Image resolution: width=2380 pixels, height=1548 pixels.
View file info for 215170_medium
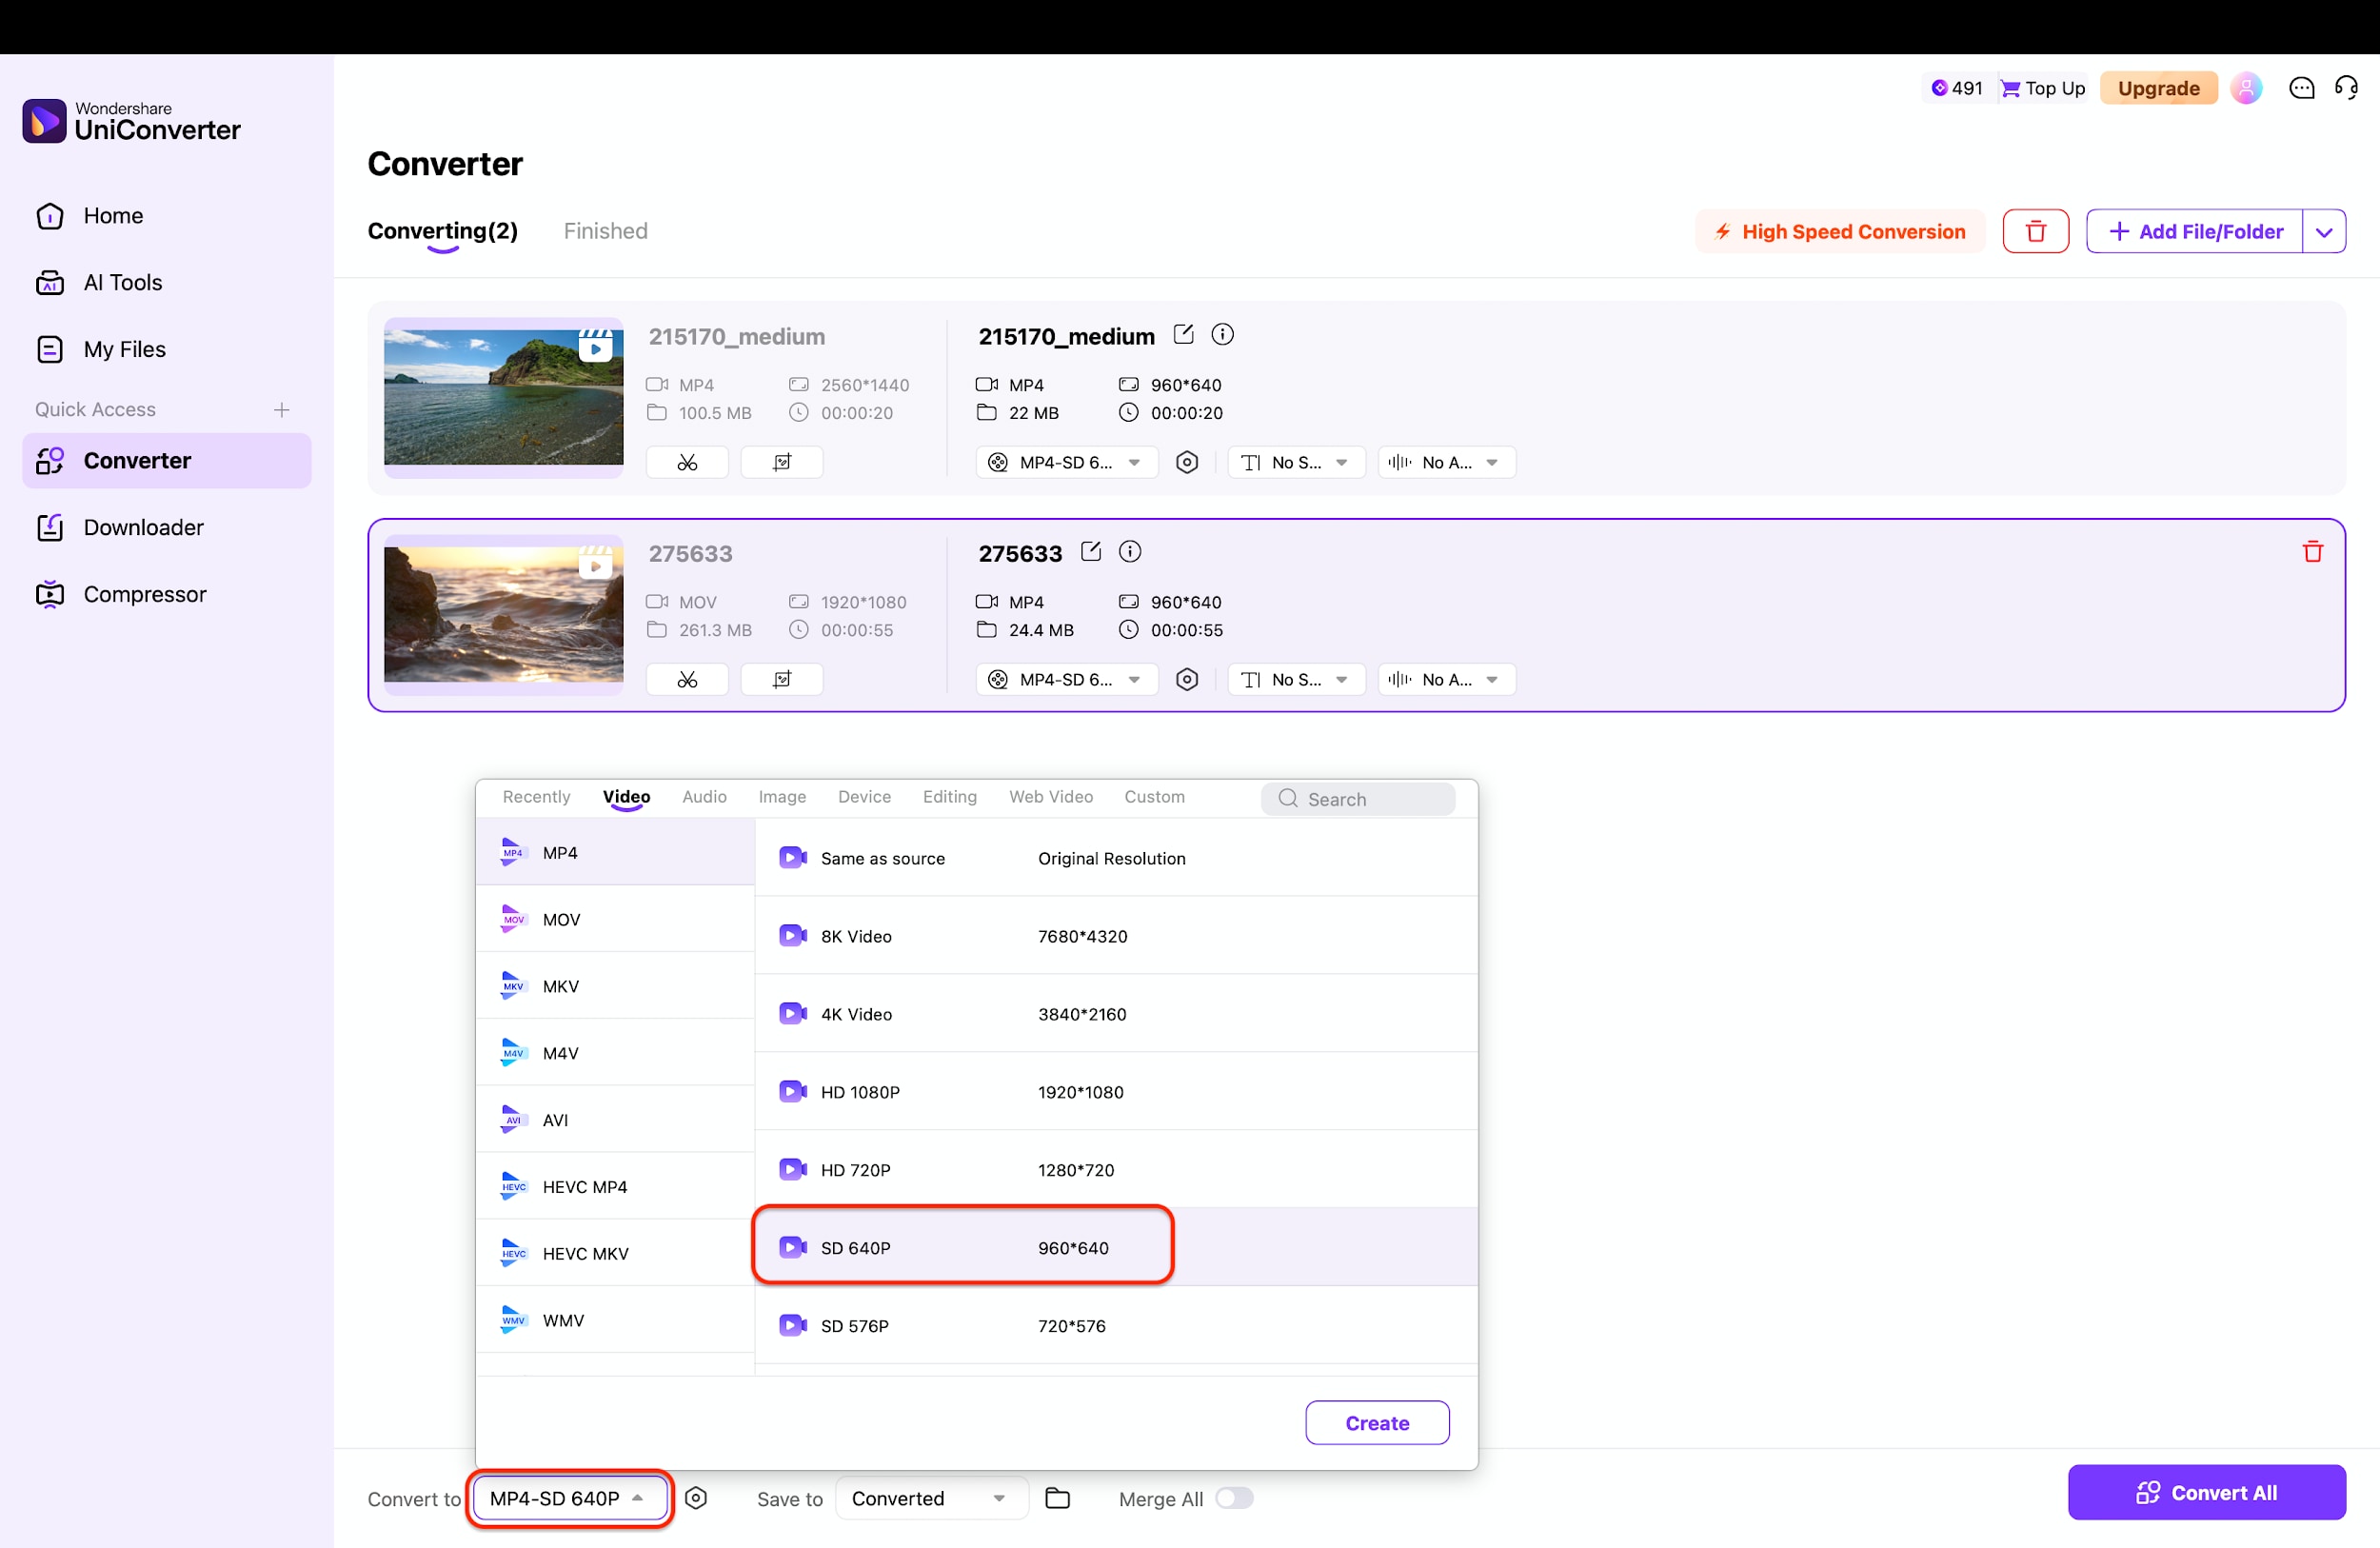coord(1222,334)
